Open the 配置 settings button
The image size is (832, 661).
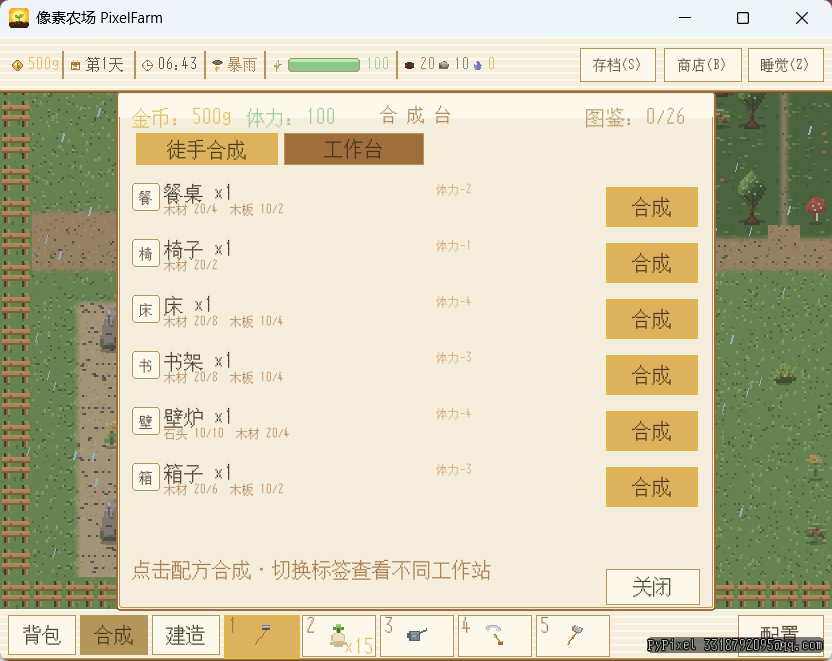coord(781,634)
